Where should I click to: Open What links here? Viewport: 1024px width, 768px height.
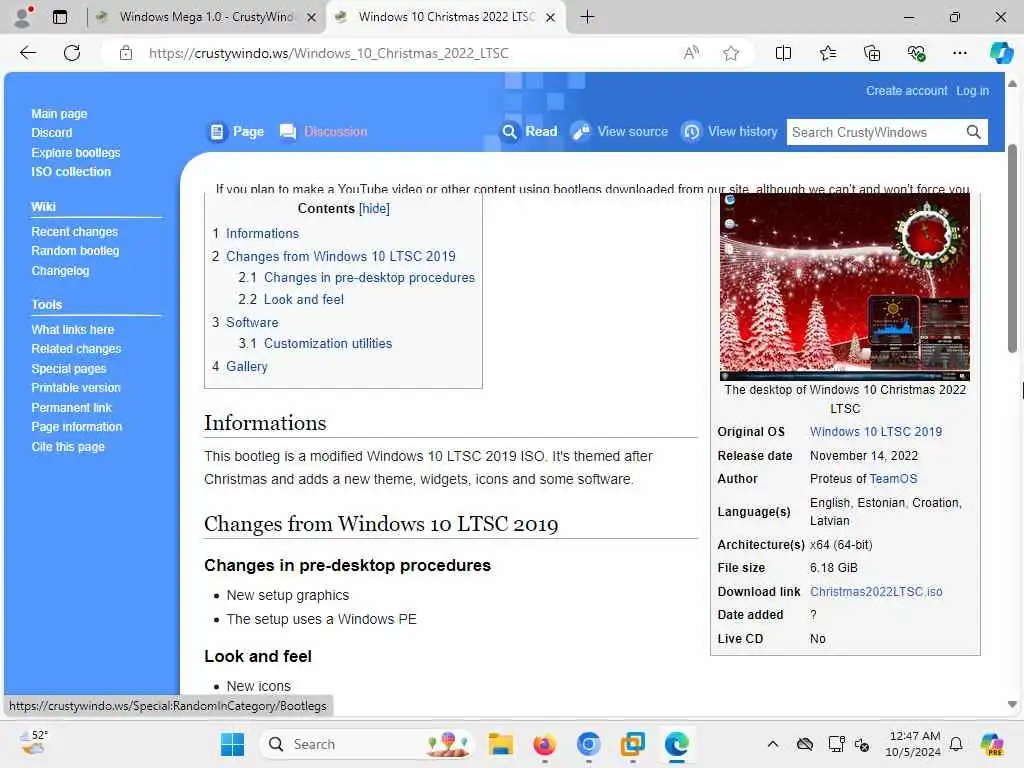tap(72, 330)
